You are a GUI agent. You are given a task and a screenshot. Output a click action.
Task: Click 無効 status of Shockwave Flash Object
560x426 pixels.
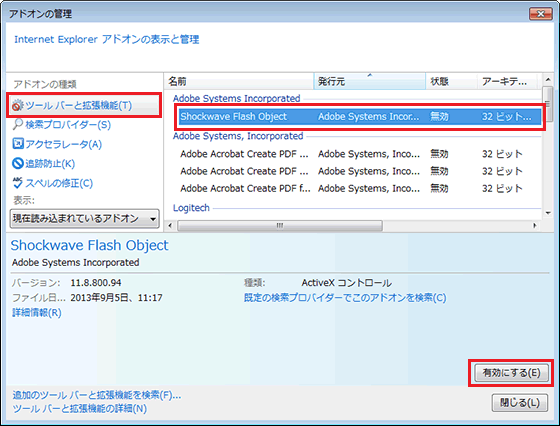click(x=439, y=117)
